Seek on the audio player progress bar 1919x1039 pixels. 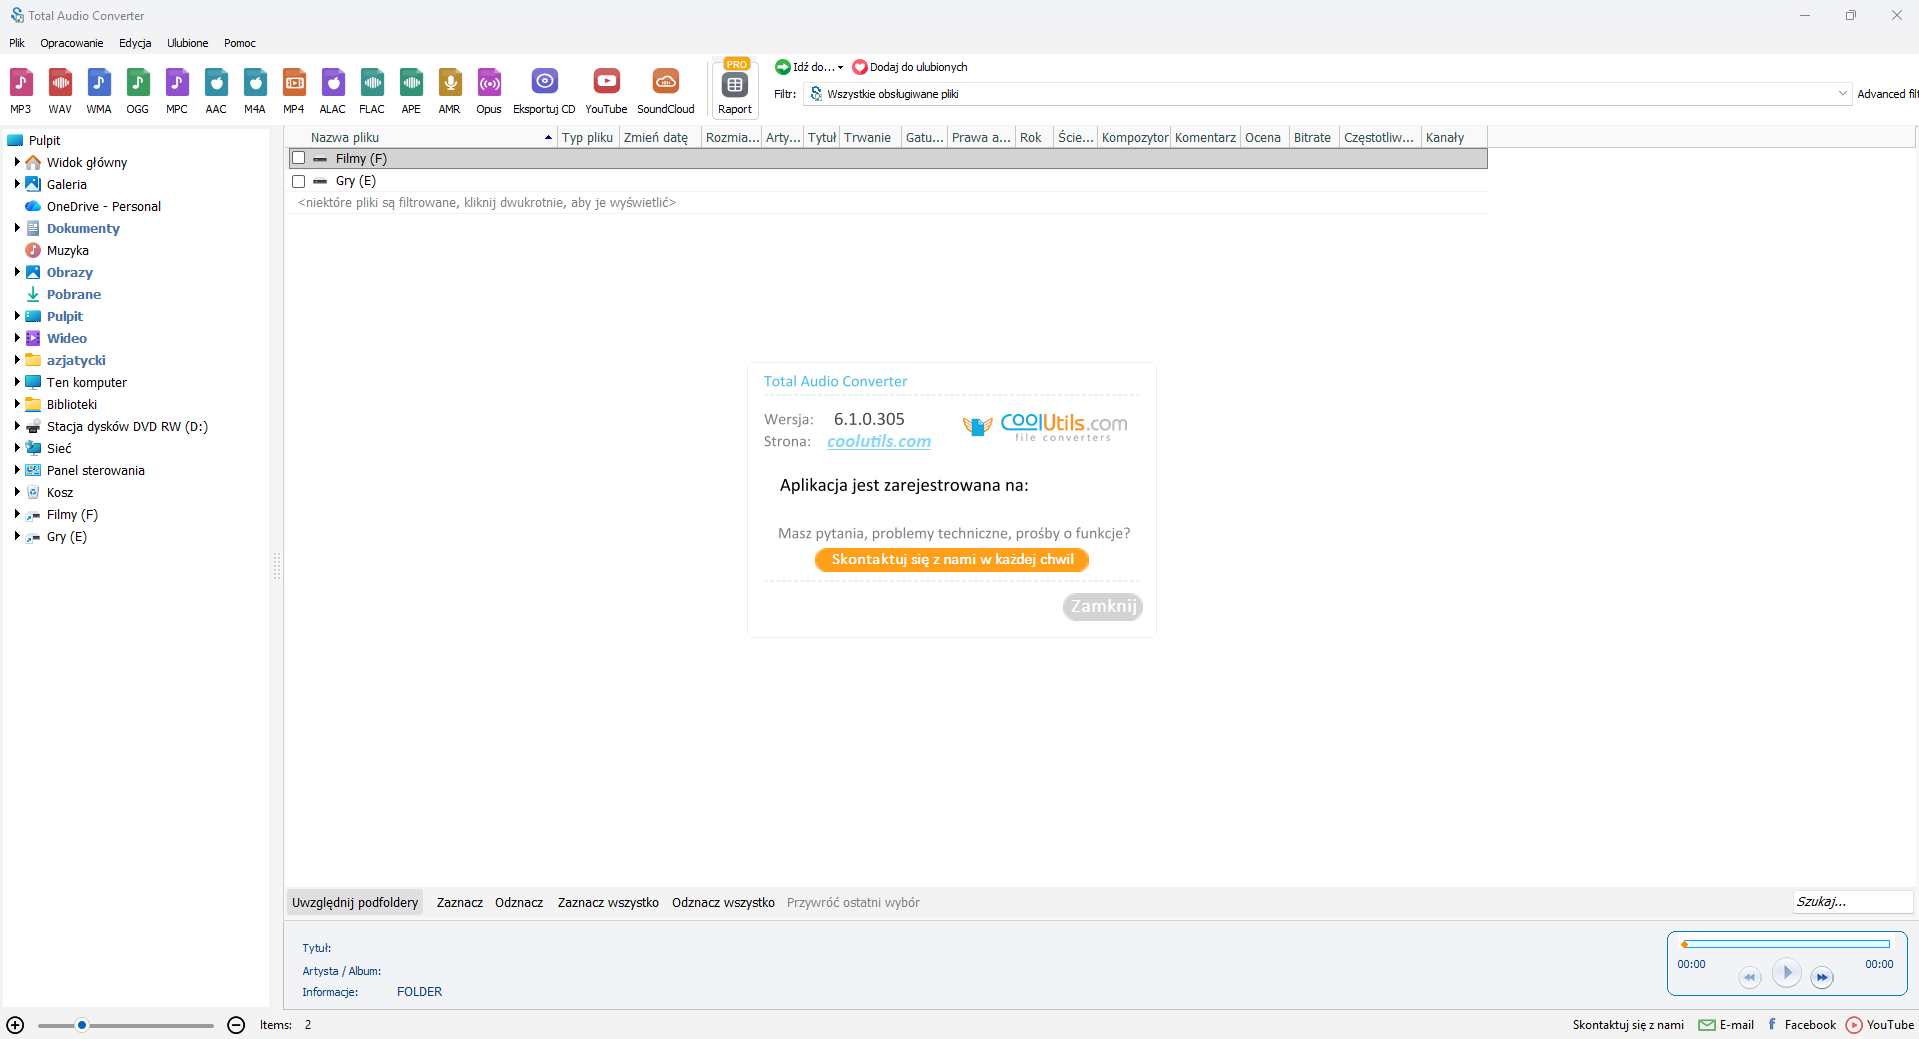[x=1786, y=944]
